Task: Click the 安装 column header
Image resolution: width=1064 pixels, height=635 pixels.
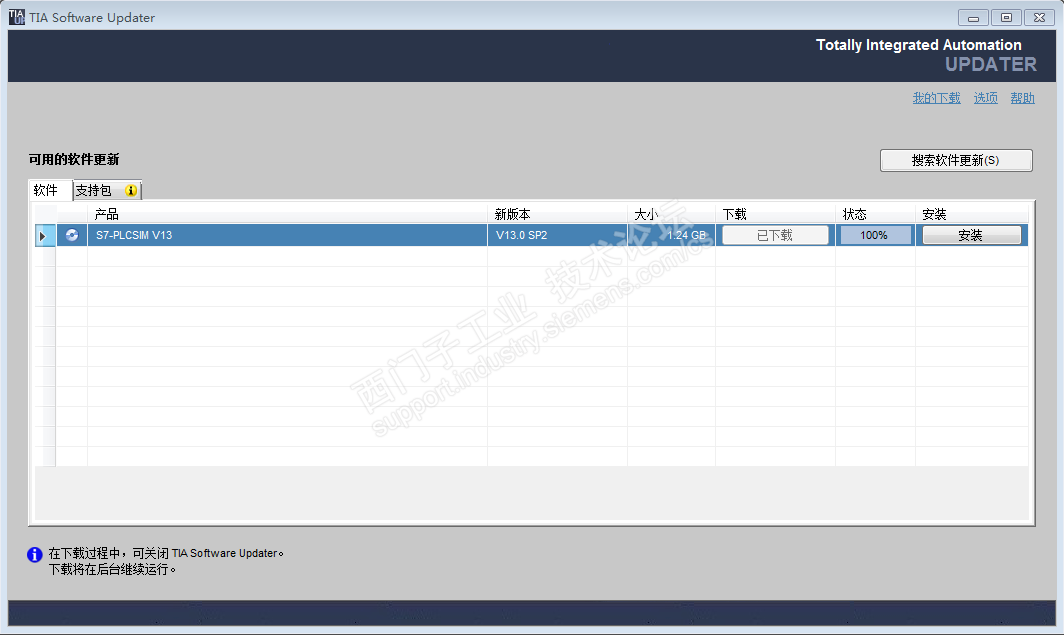Action: 972,214
